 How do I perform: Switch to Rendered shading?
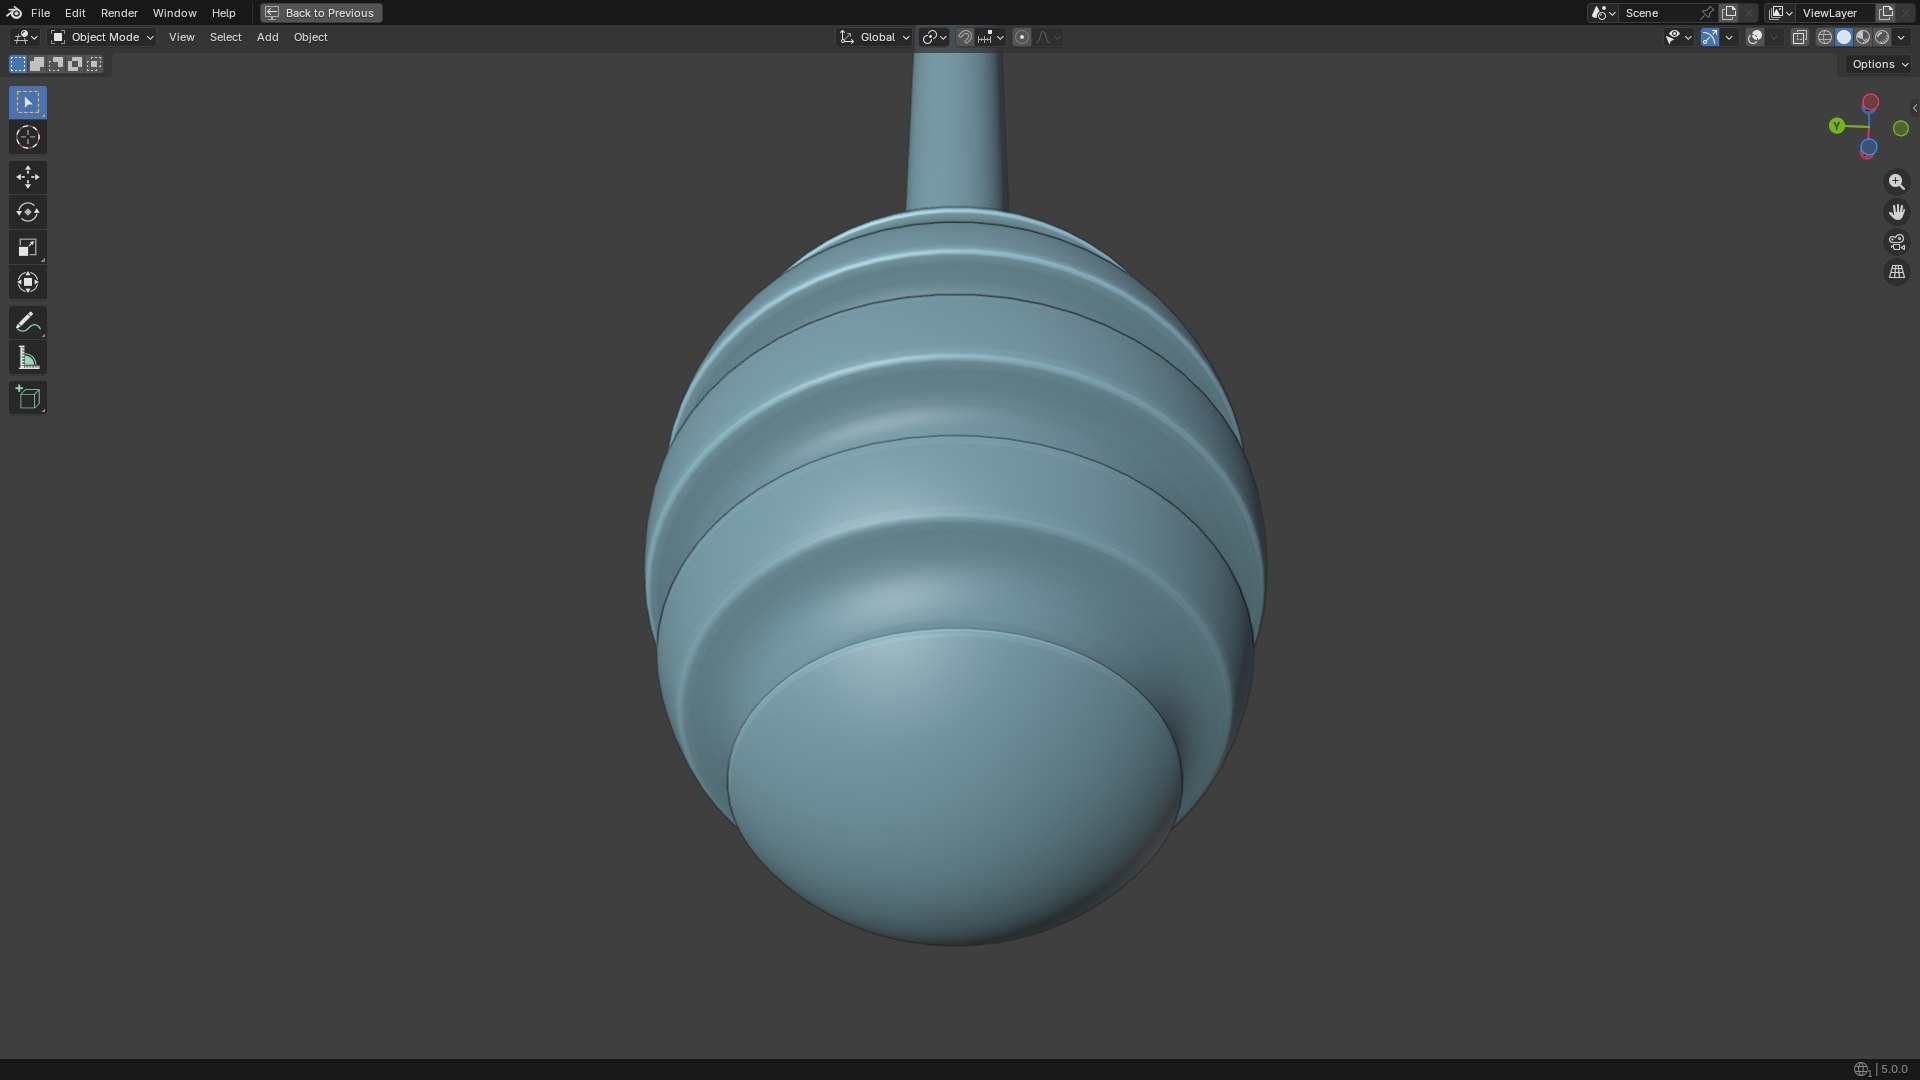1882,37
